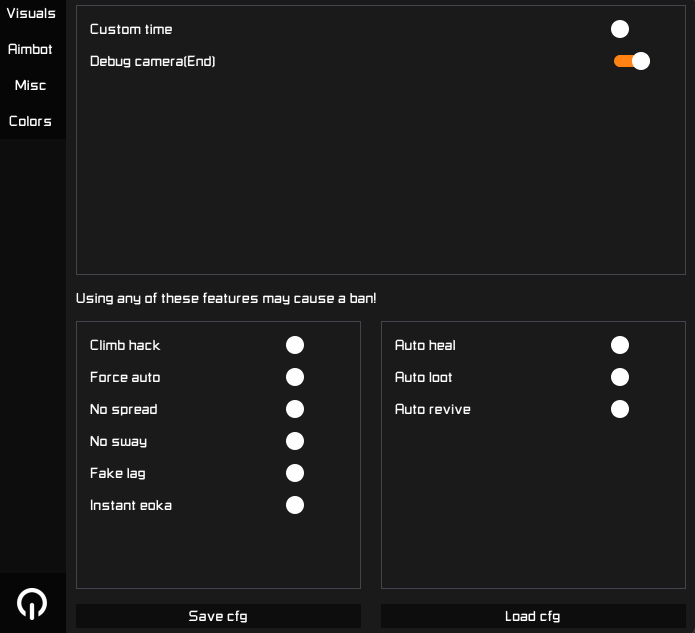Enable the Auto loot switch
Viewport: 695px width, 633px height.
620,377
